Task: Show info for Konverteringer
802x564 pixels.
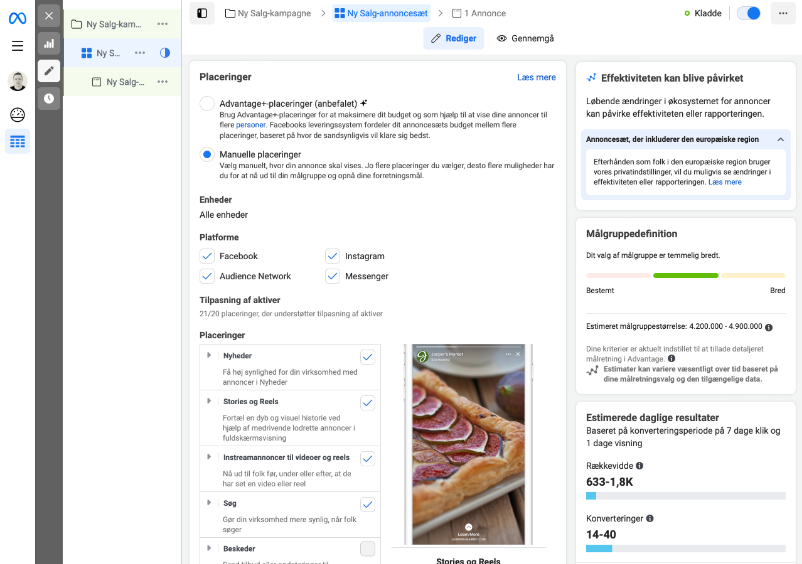Action: [650, 518]
